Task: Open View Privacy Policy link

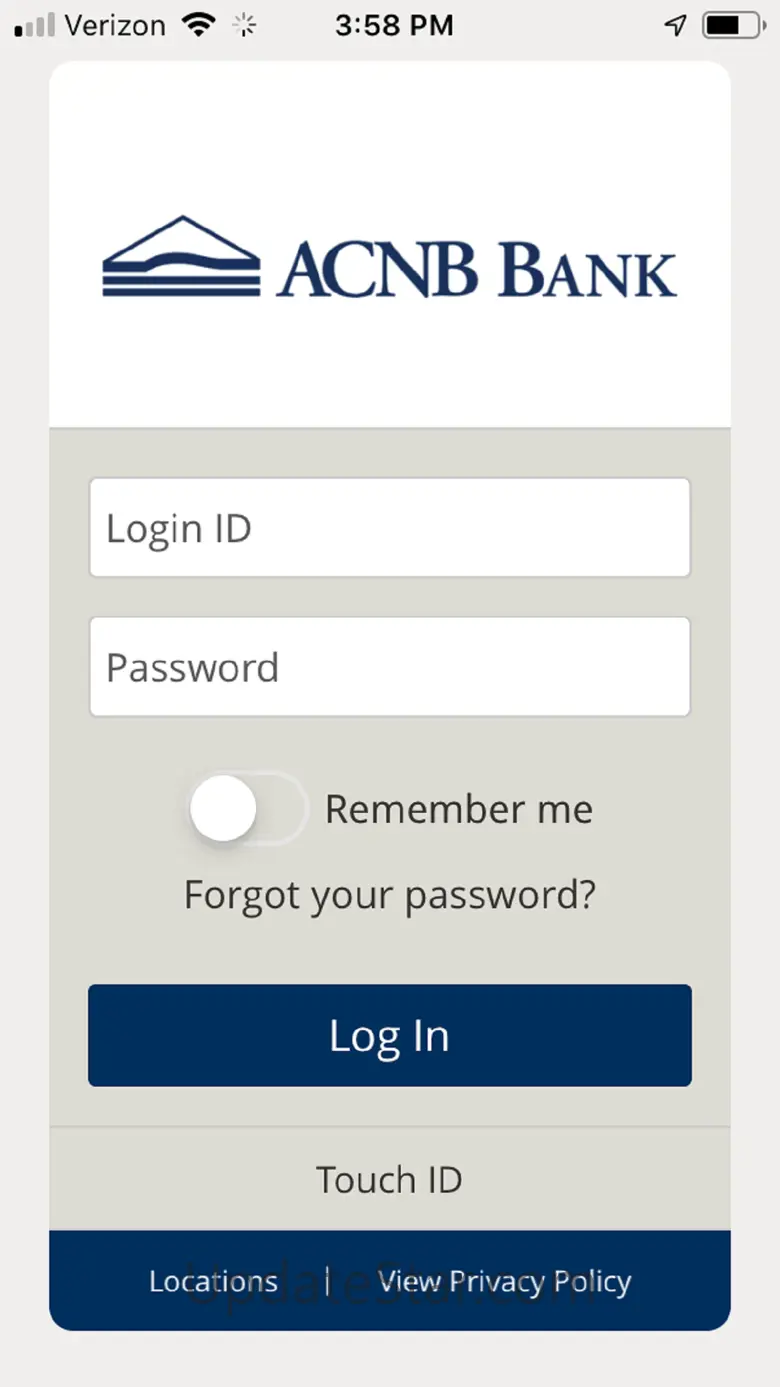Action: tap(505, 1281)
